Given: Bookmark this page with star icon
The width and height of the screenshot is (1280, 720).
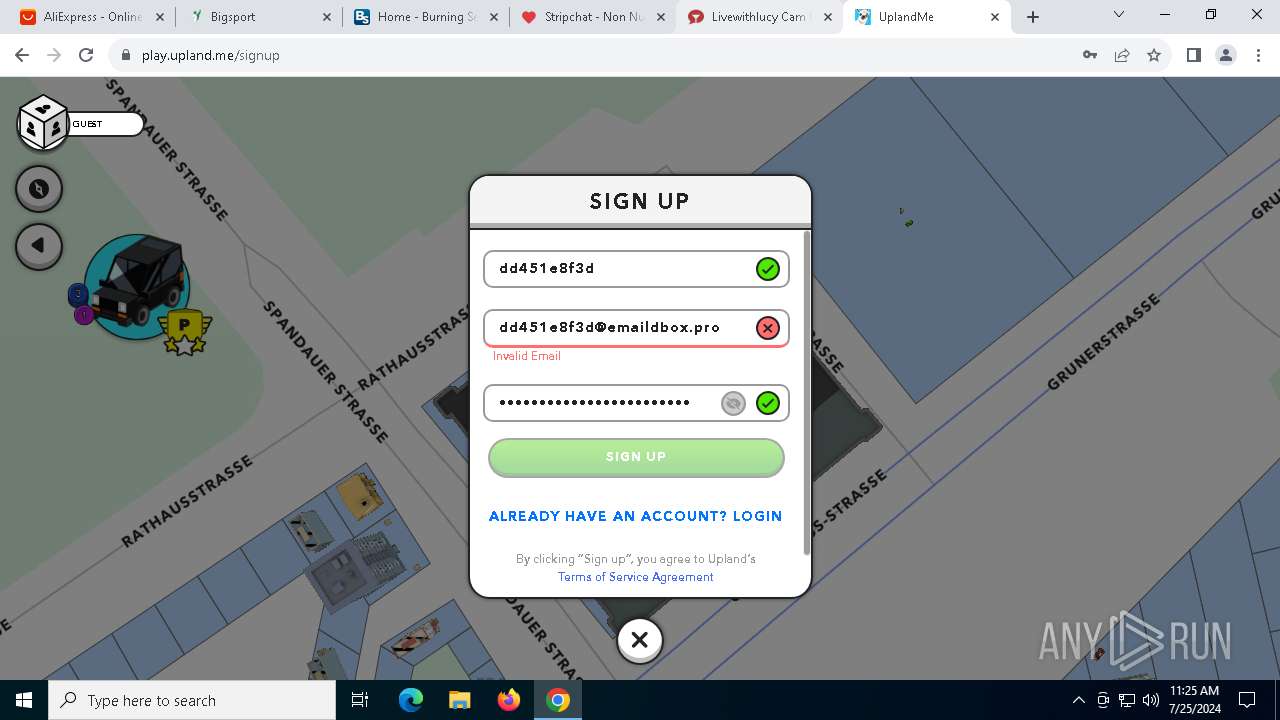Looking at the screenshot, I should [x=1154, y=55].
